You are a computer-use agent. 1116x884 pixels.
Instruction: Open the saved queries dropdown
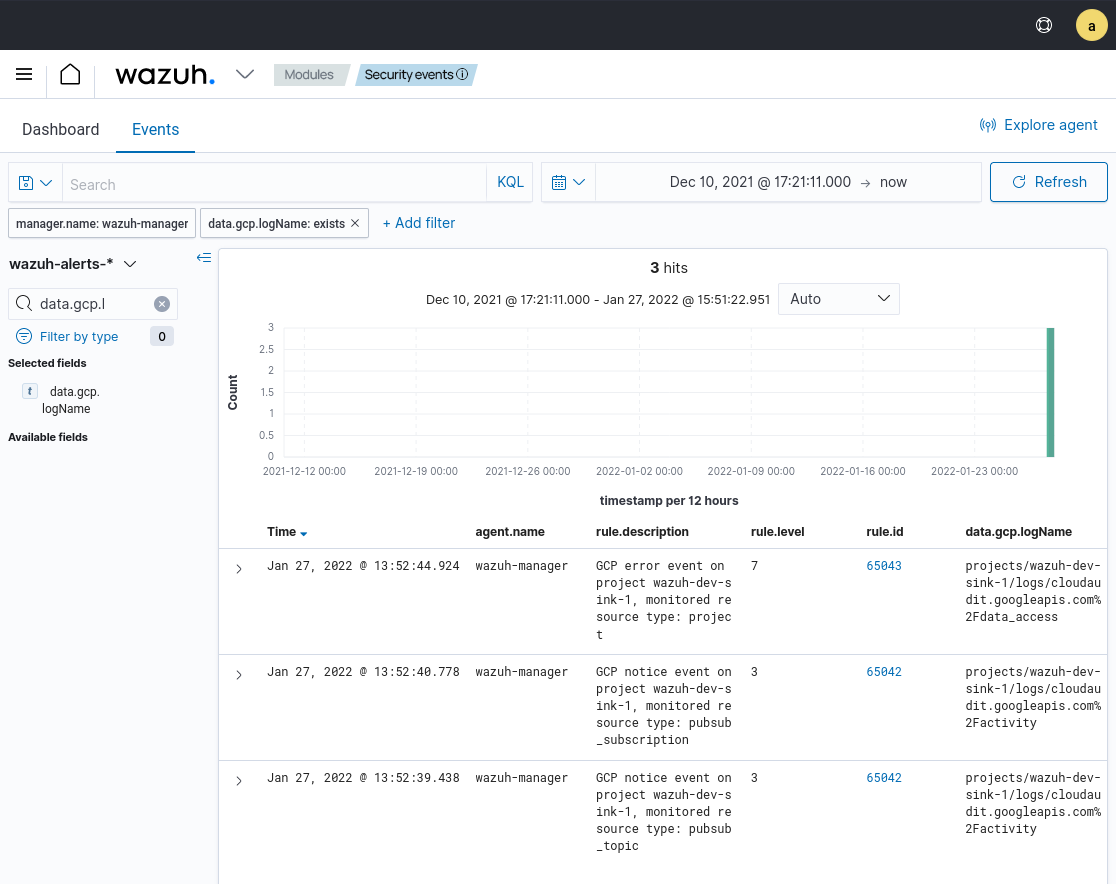point(35,183)
